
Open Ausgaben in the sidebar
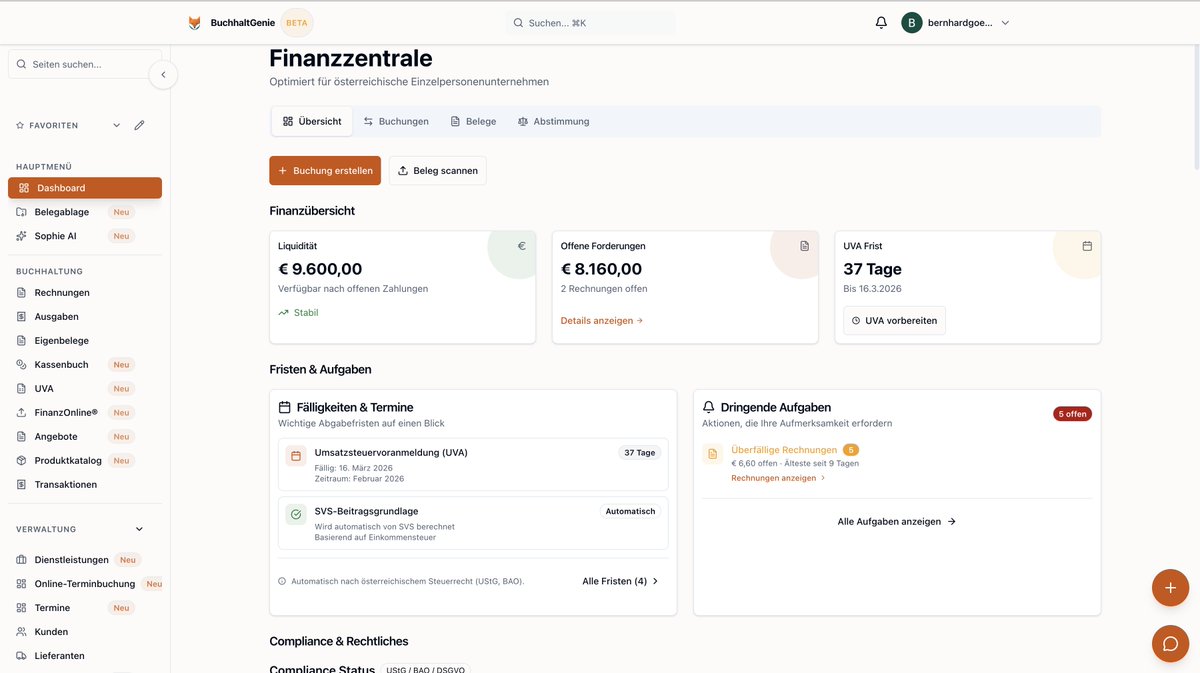85,316
